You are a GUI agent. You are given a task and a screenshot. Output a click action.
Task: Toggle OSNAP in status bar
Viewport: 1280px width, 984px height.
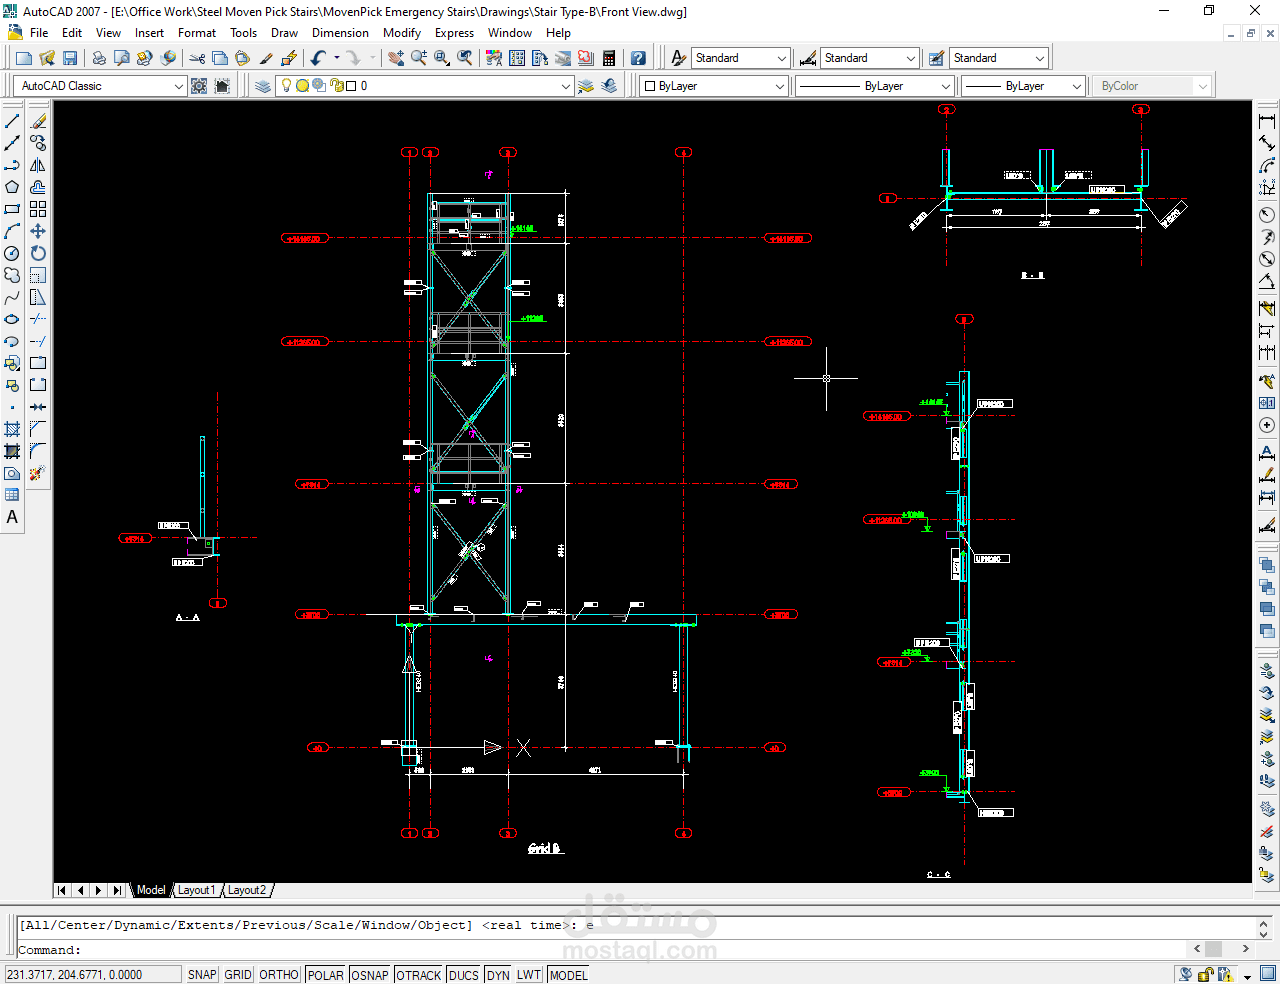click(370, 975)
